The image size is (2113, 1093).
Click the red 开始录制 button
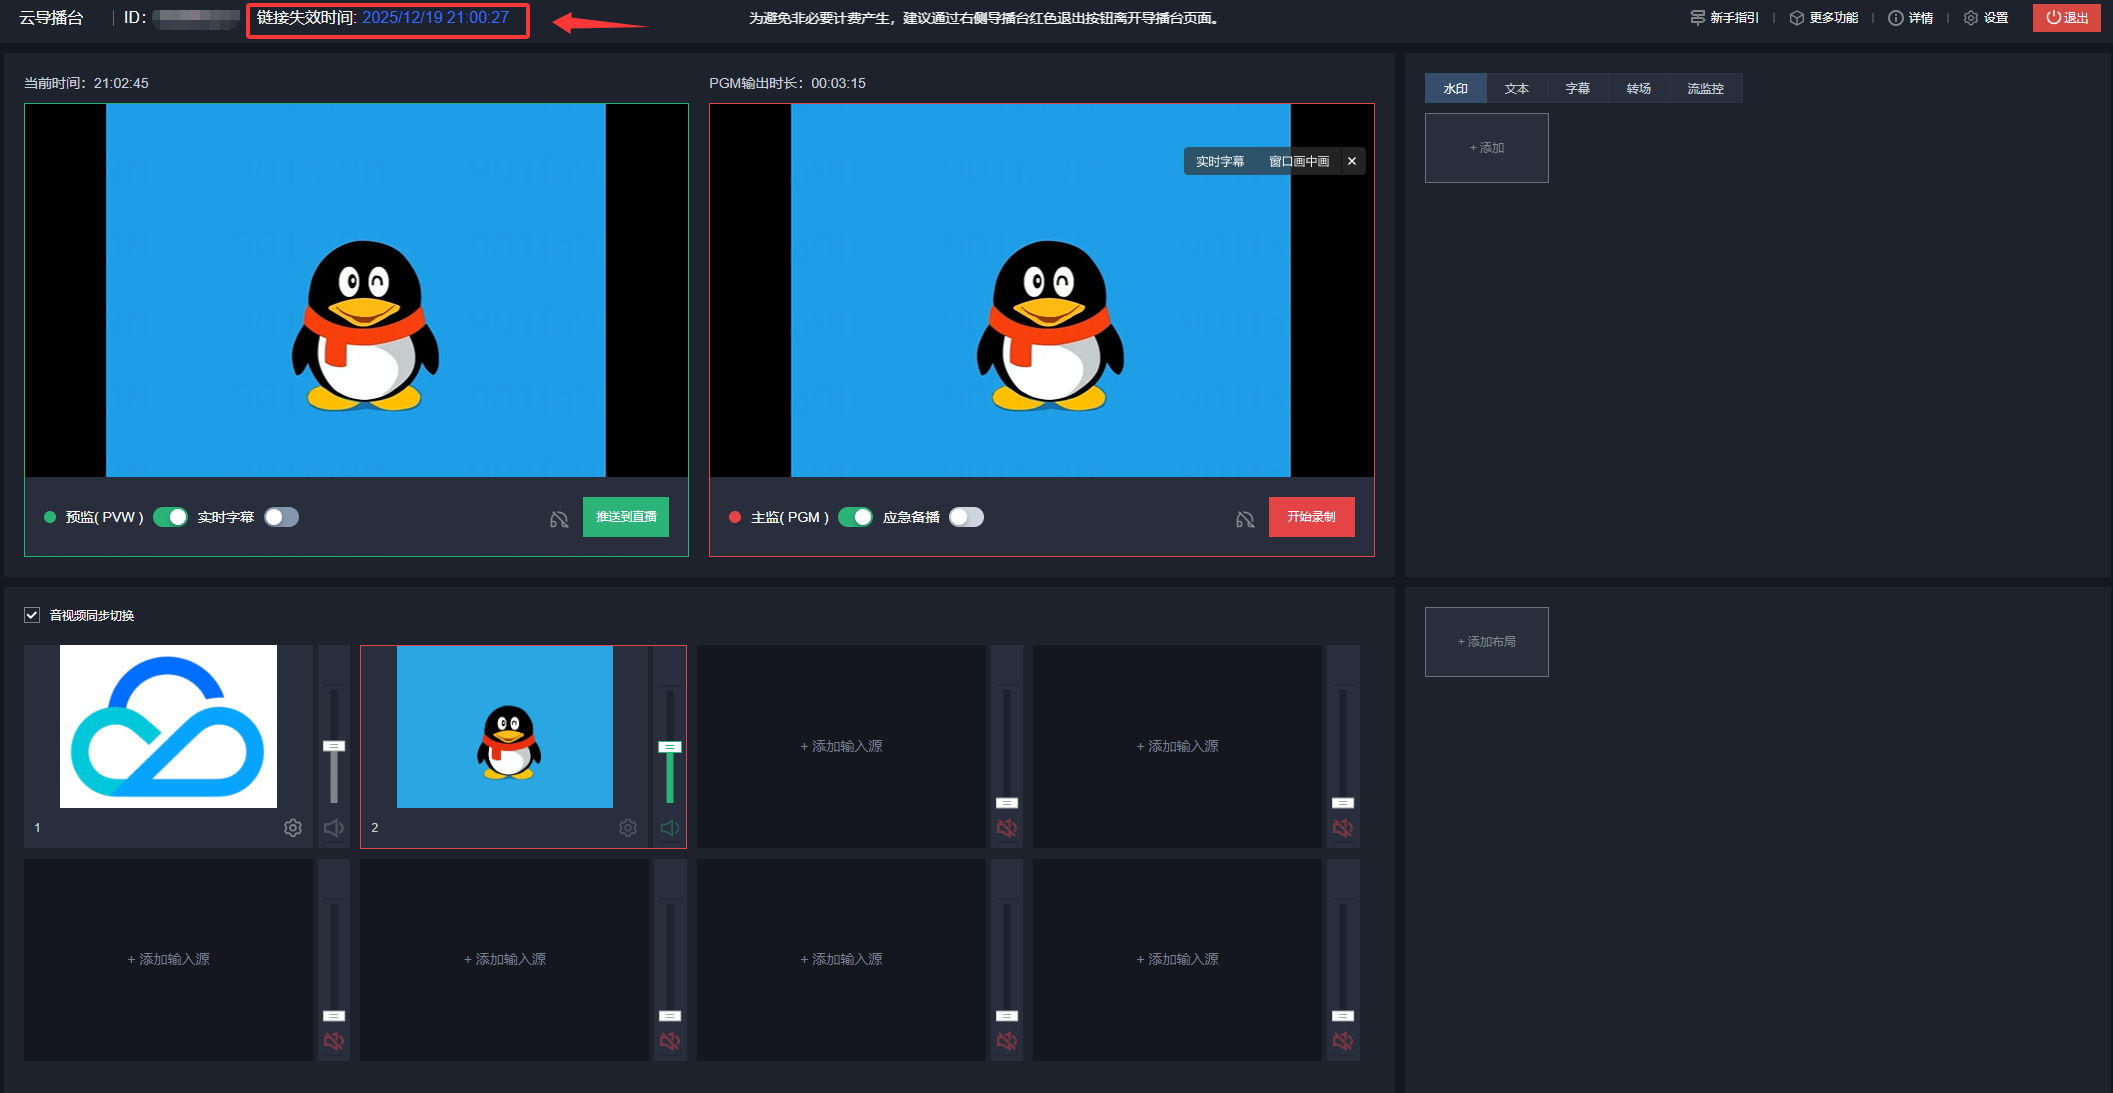pyautogui.click(x=1311, y=517)
